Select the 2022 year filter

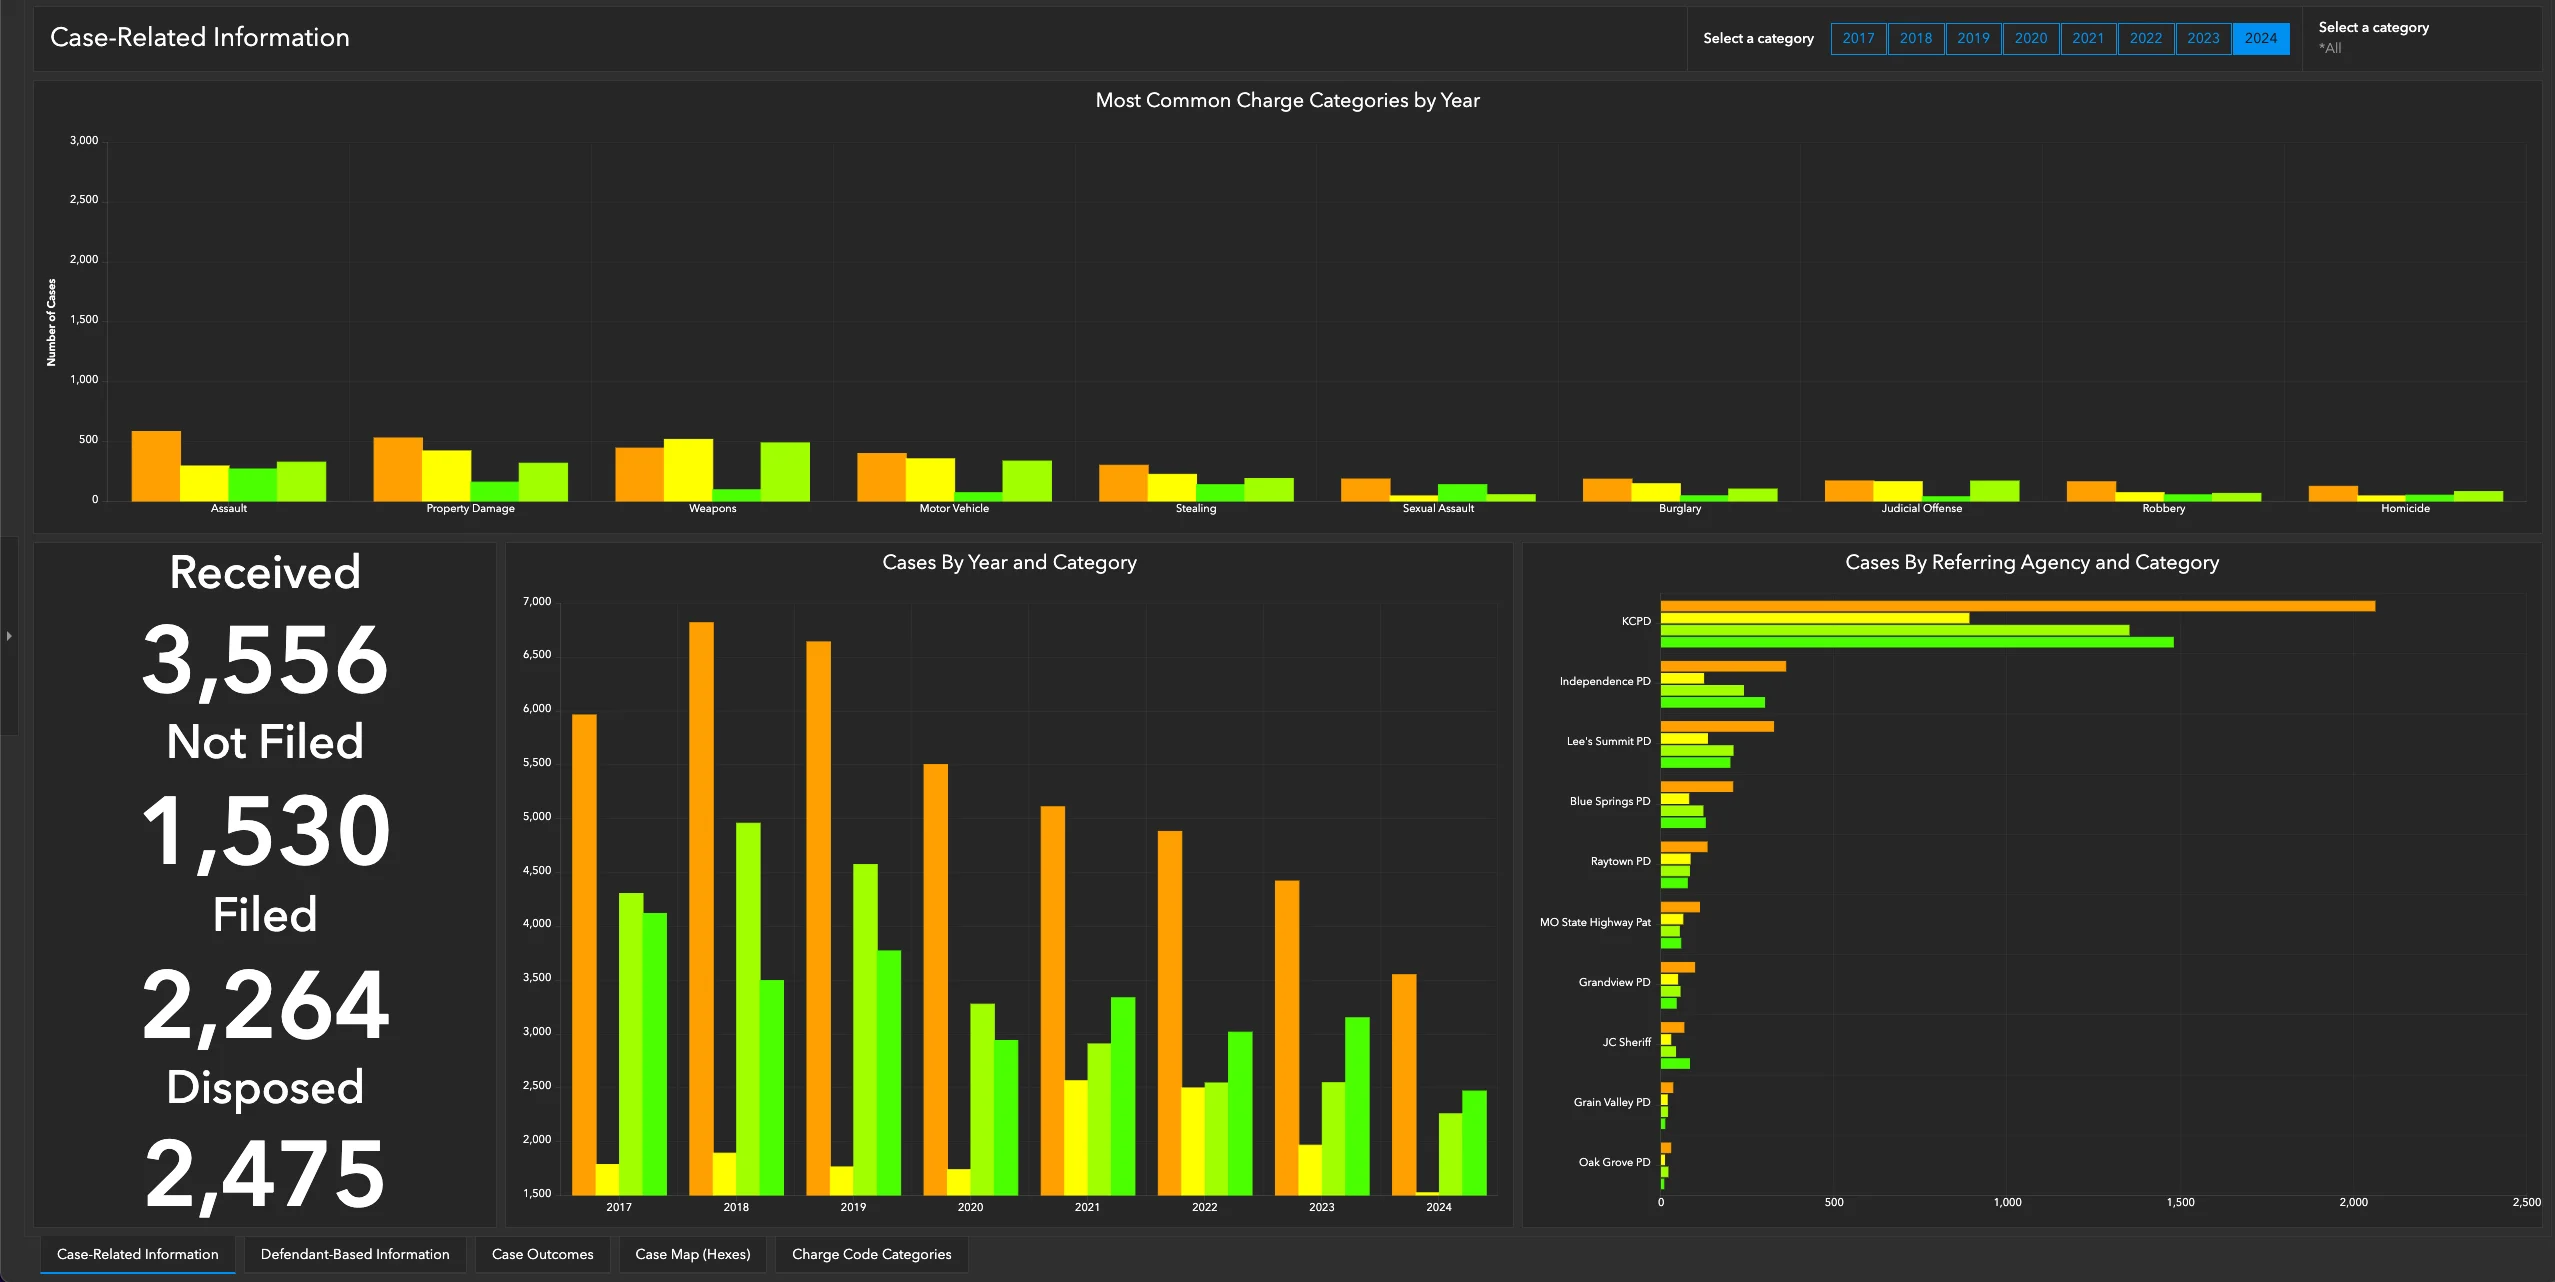click(2146, 38)
